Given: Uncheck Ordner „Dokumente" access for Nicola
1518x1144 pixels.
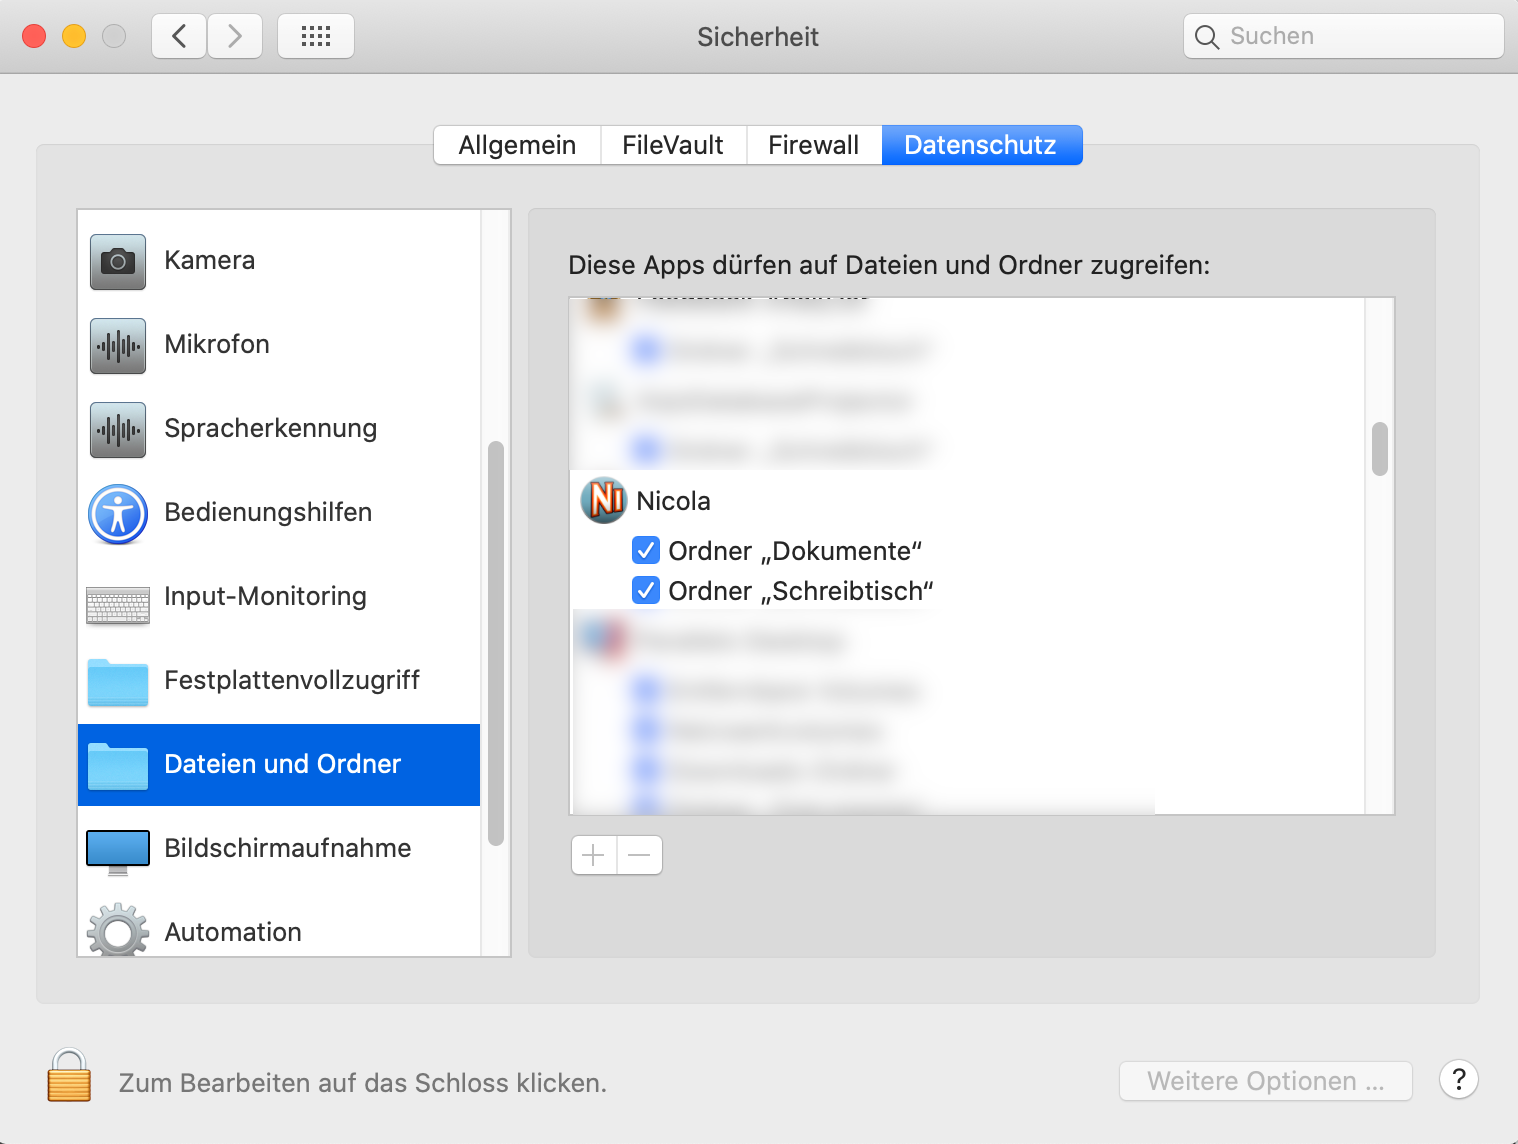Looking at the screenshot, I should [646, 550].
